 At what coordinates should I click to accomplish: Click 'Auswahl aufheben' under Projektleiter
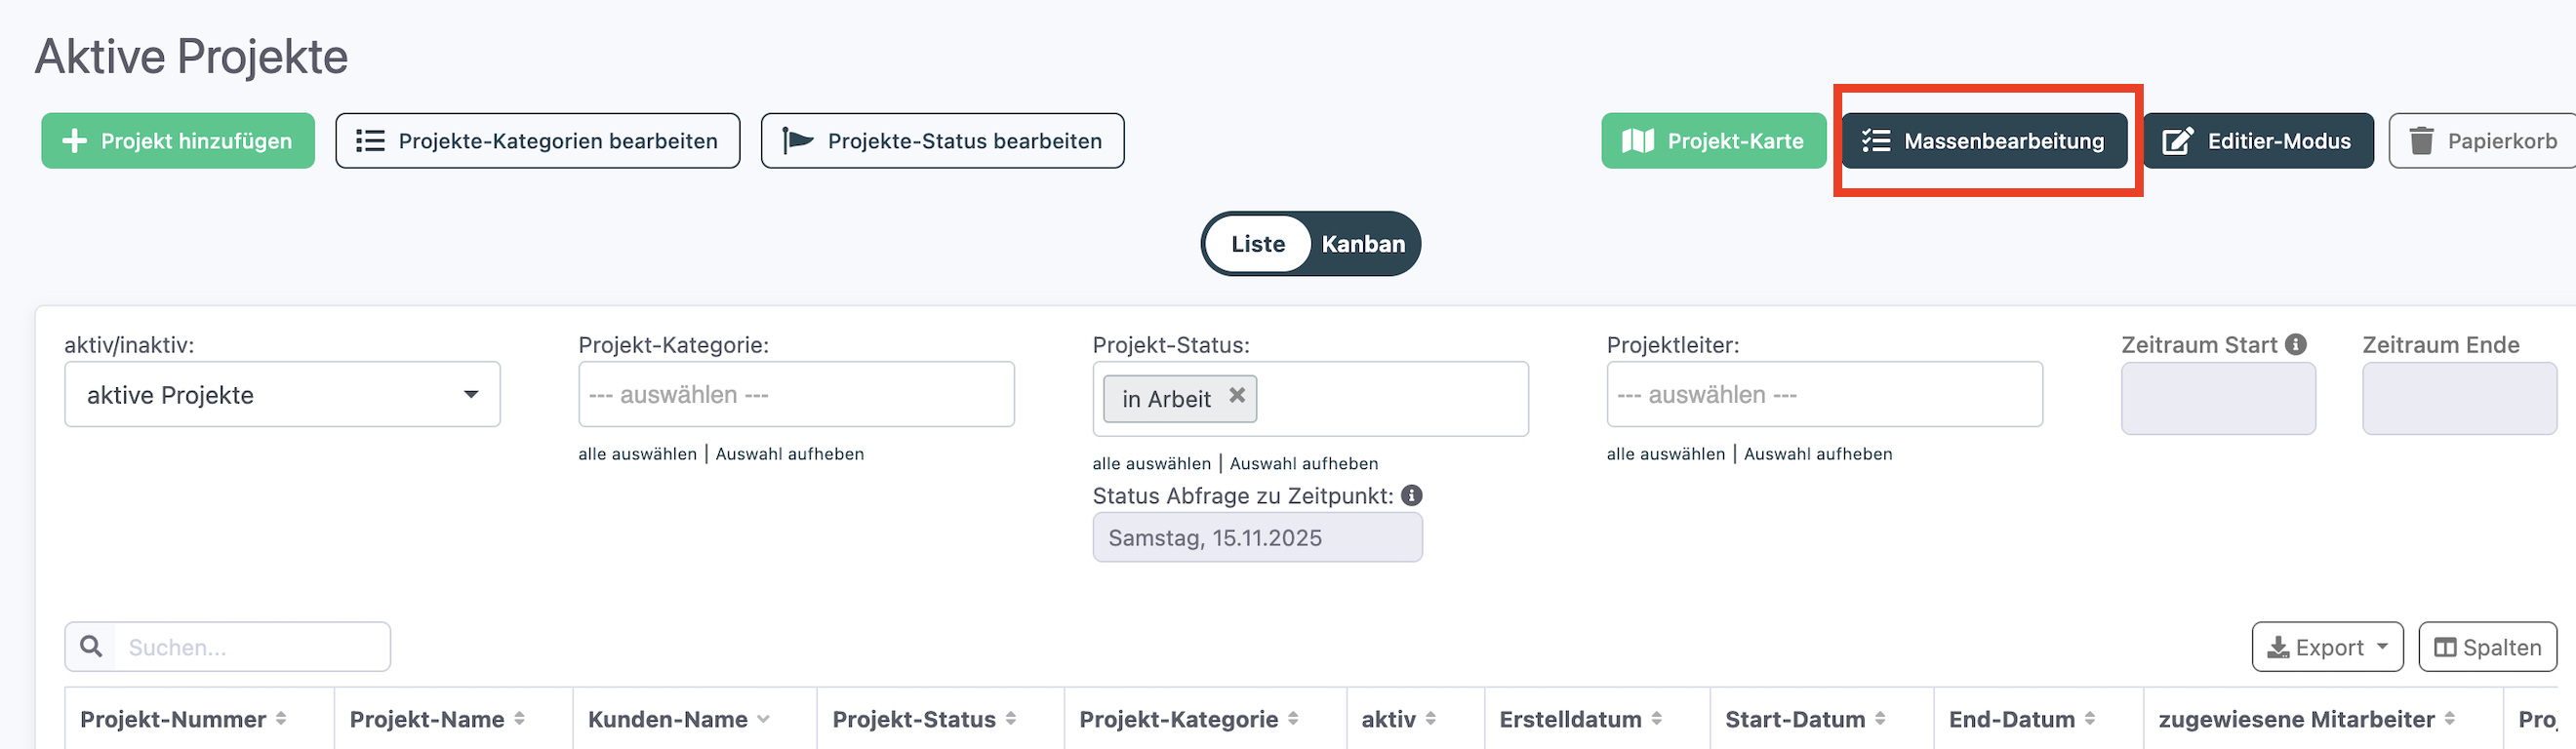[x=1817, y=454]
